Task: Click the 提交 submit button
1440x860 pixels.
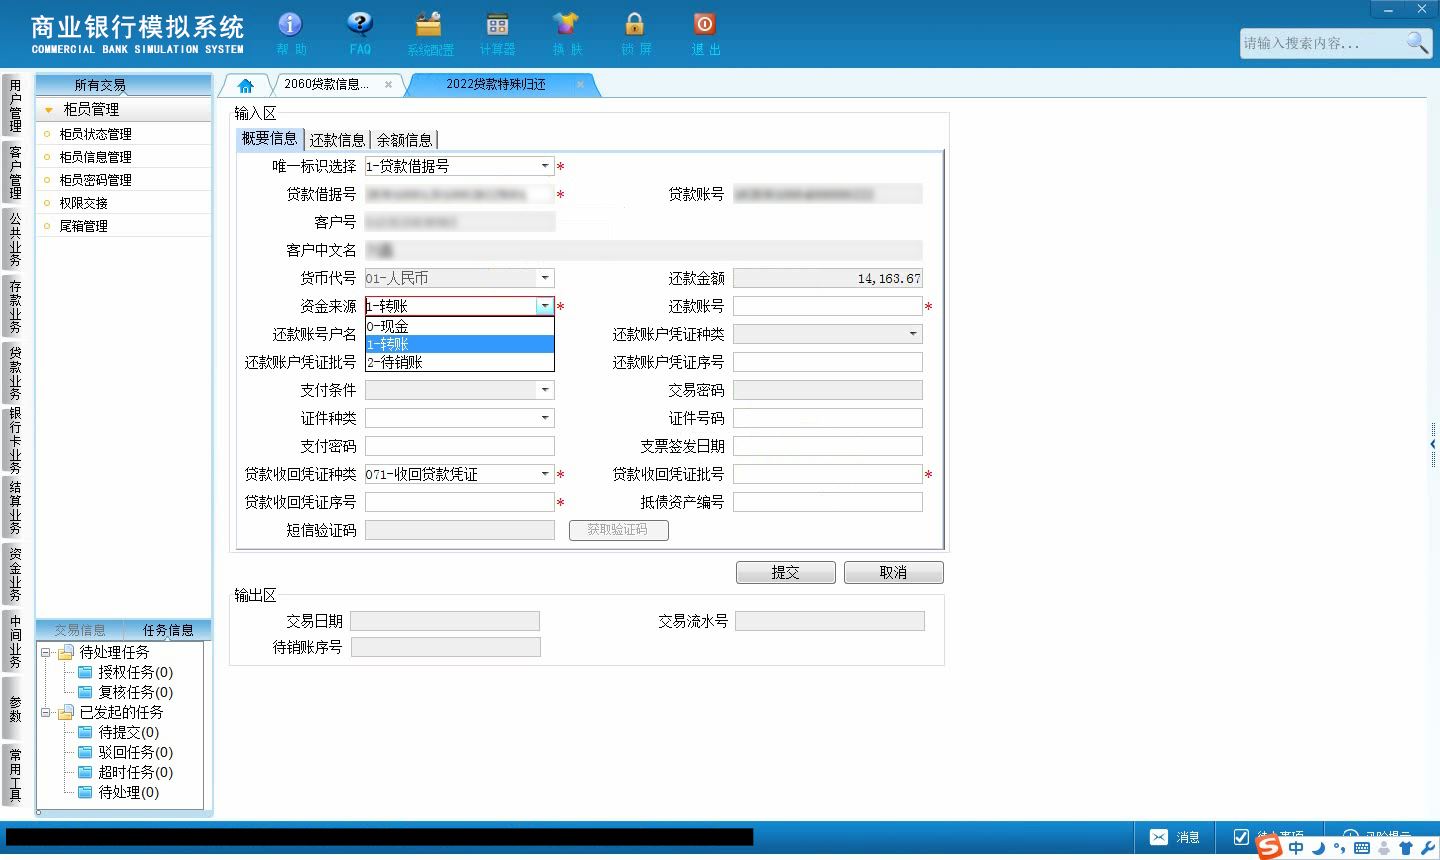Action: (785, 572)
